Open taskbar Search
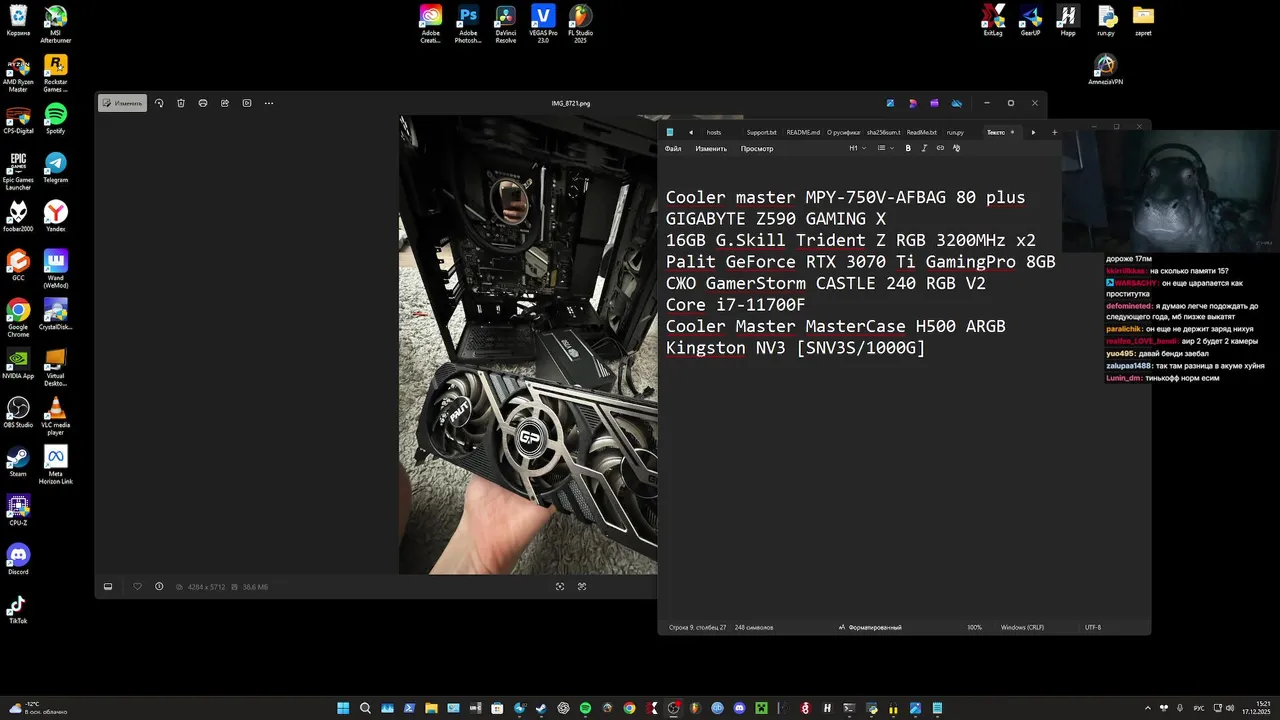Image resolution: width=1280 pixels, height=720 pixels. [x=365, y=708]
